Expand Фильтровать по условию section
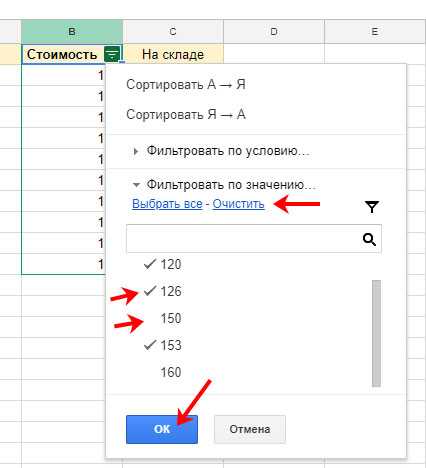Screen dimensions: 426x468 pyautogui.click(x=221, y=151)
